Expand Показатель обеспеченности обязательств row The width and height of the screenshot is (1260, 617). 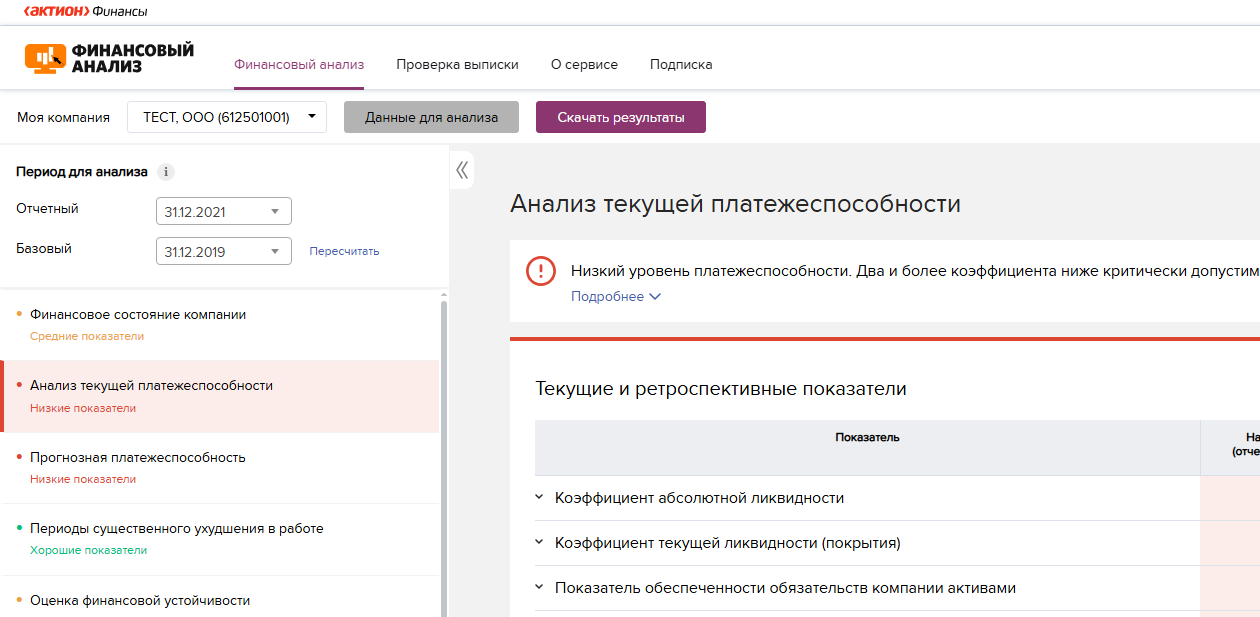point(539,588)
